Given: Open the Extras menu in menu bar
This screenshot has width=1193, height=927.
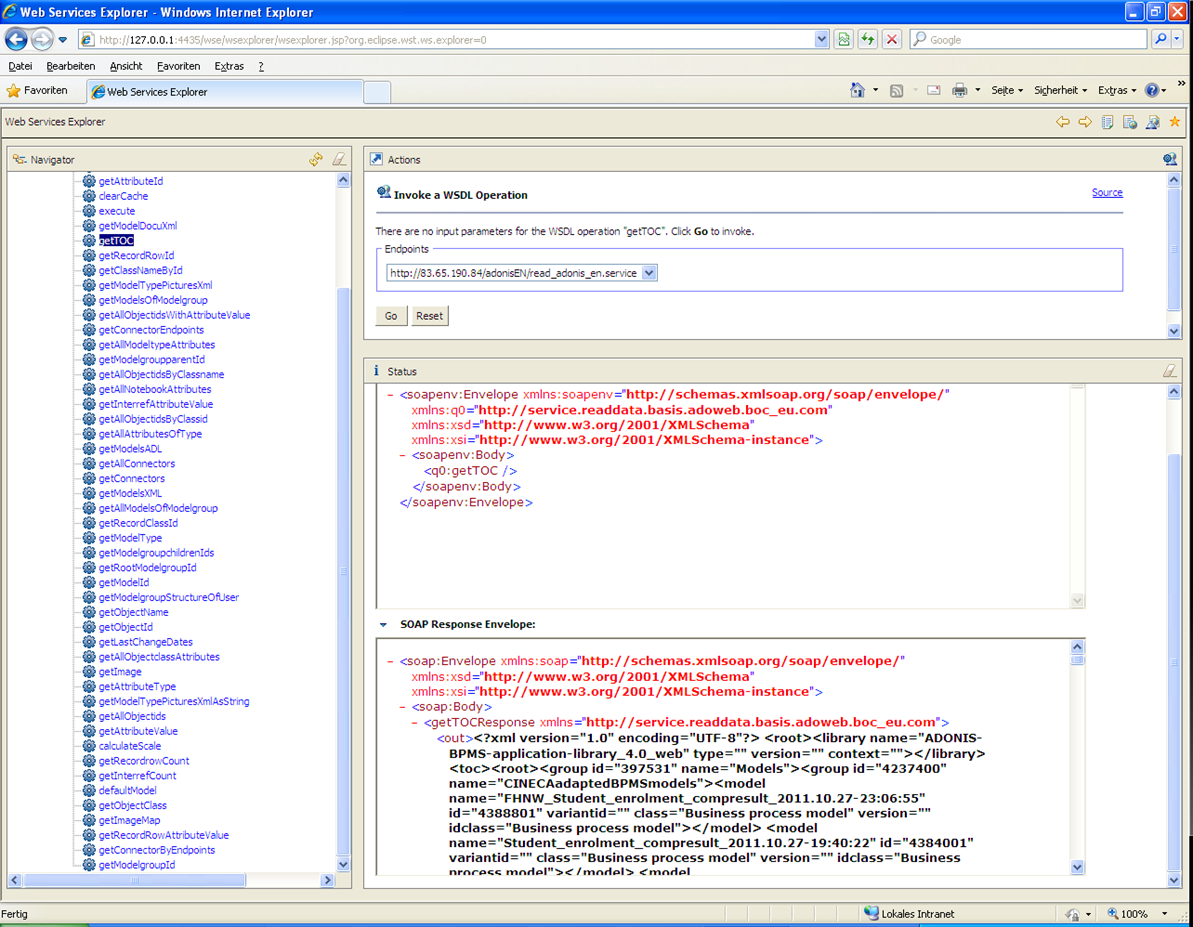Looking at the screenshot, I should pyautogui.click(x=229, y=66).
